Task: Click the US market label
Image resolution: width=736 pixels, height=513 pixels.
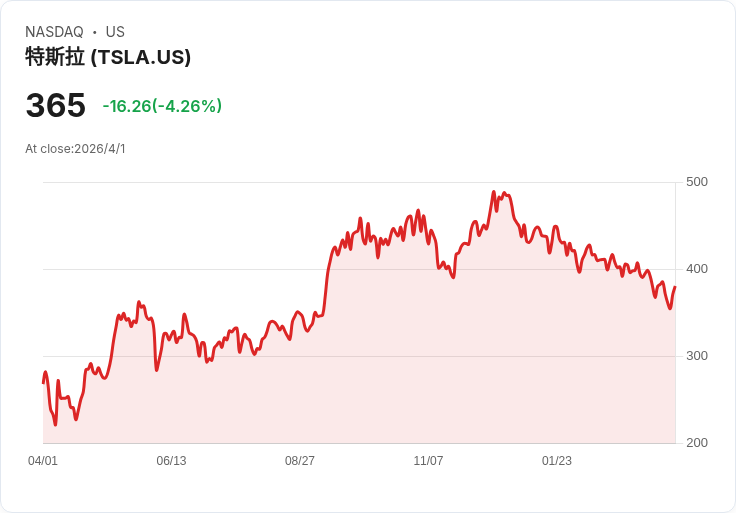Action: [115, 32]
